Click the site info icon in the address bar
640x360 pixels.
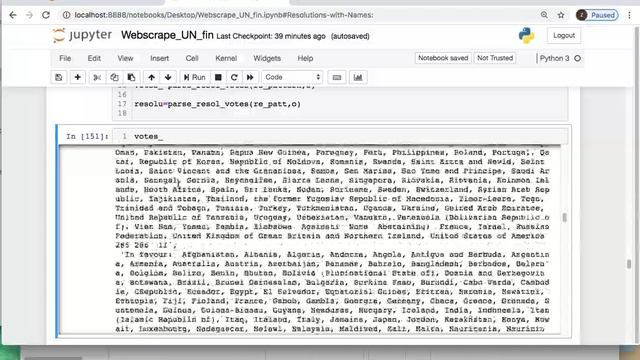tap(66, 15)
